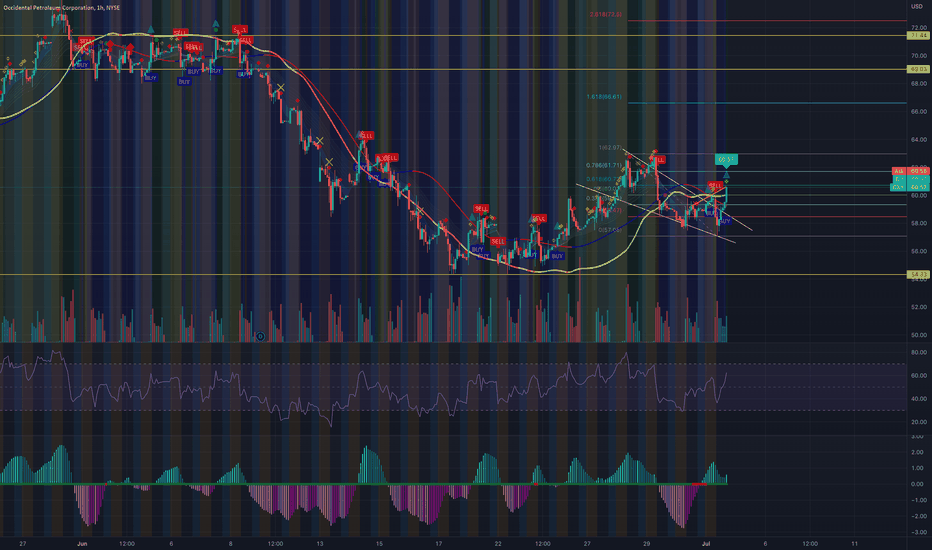
Task: Click the 52.00 price axis label
Action: pyautogui.click(x=919, y=307)
